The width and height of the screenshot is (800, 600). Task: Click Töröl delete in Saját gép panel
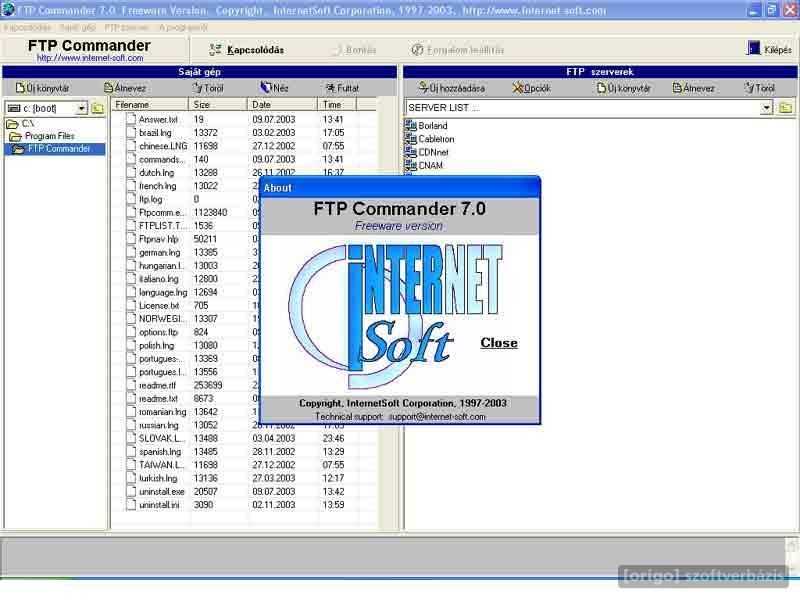click(208, 88)
